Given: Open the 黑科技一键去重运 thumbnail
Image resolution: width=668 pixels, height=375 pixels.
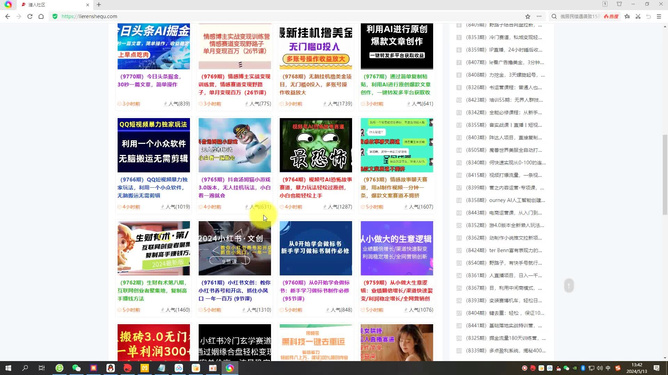Looking at the screenshot, I should click(316, 342).
